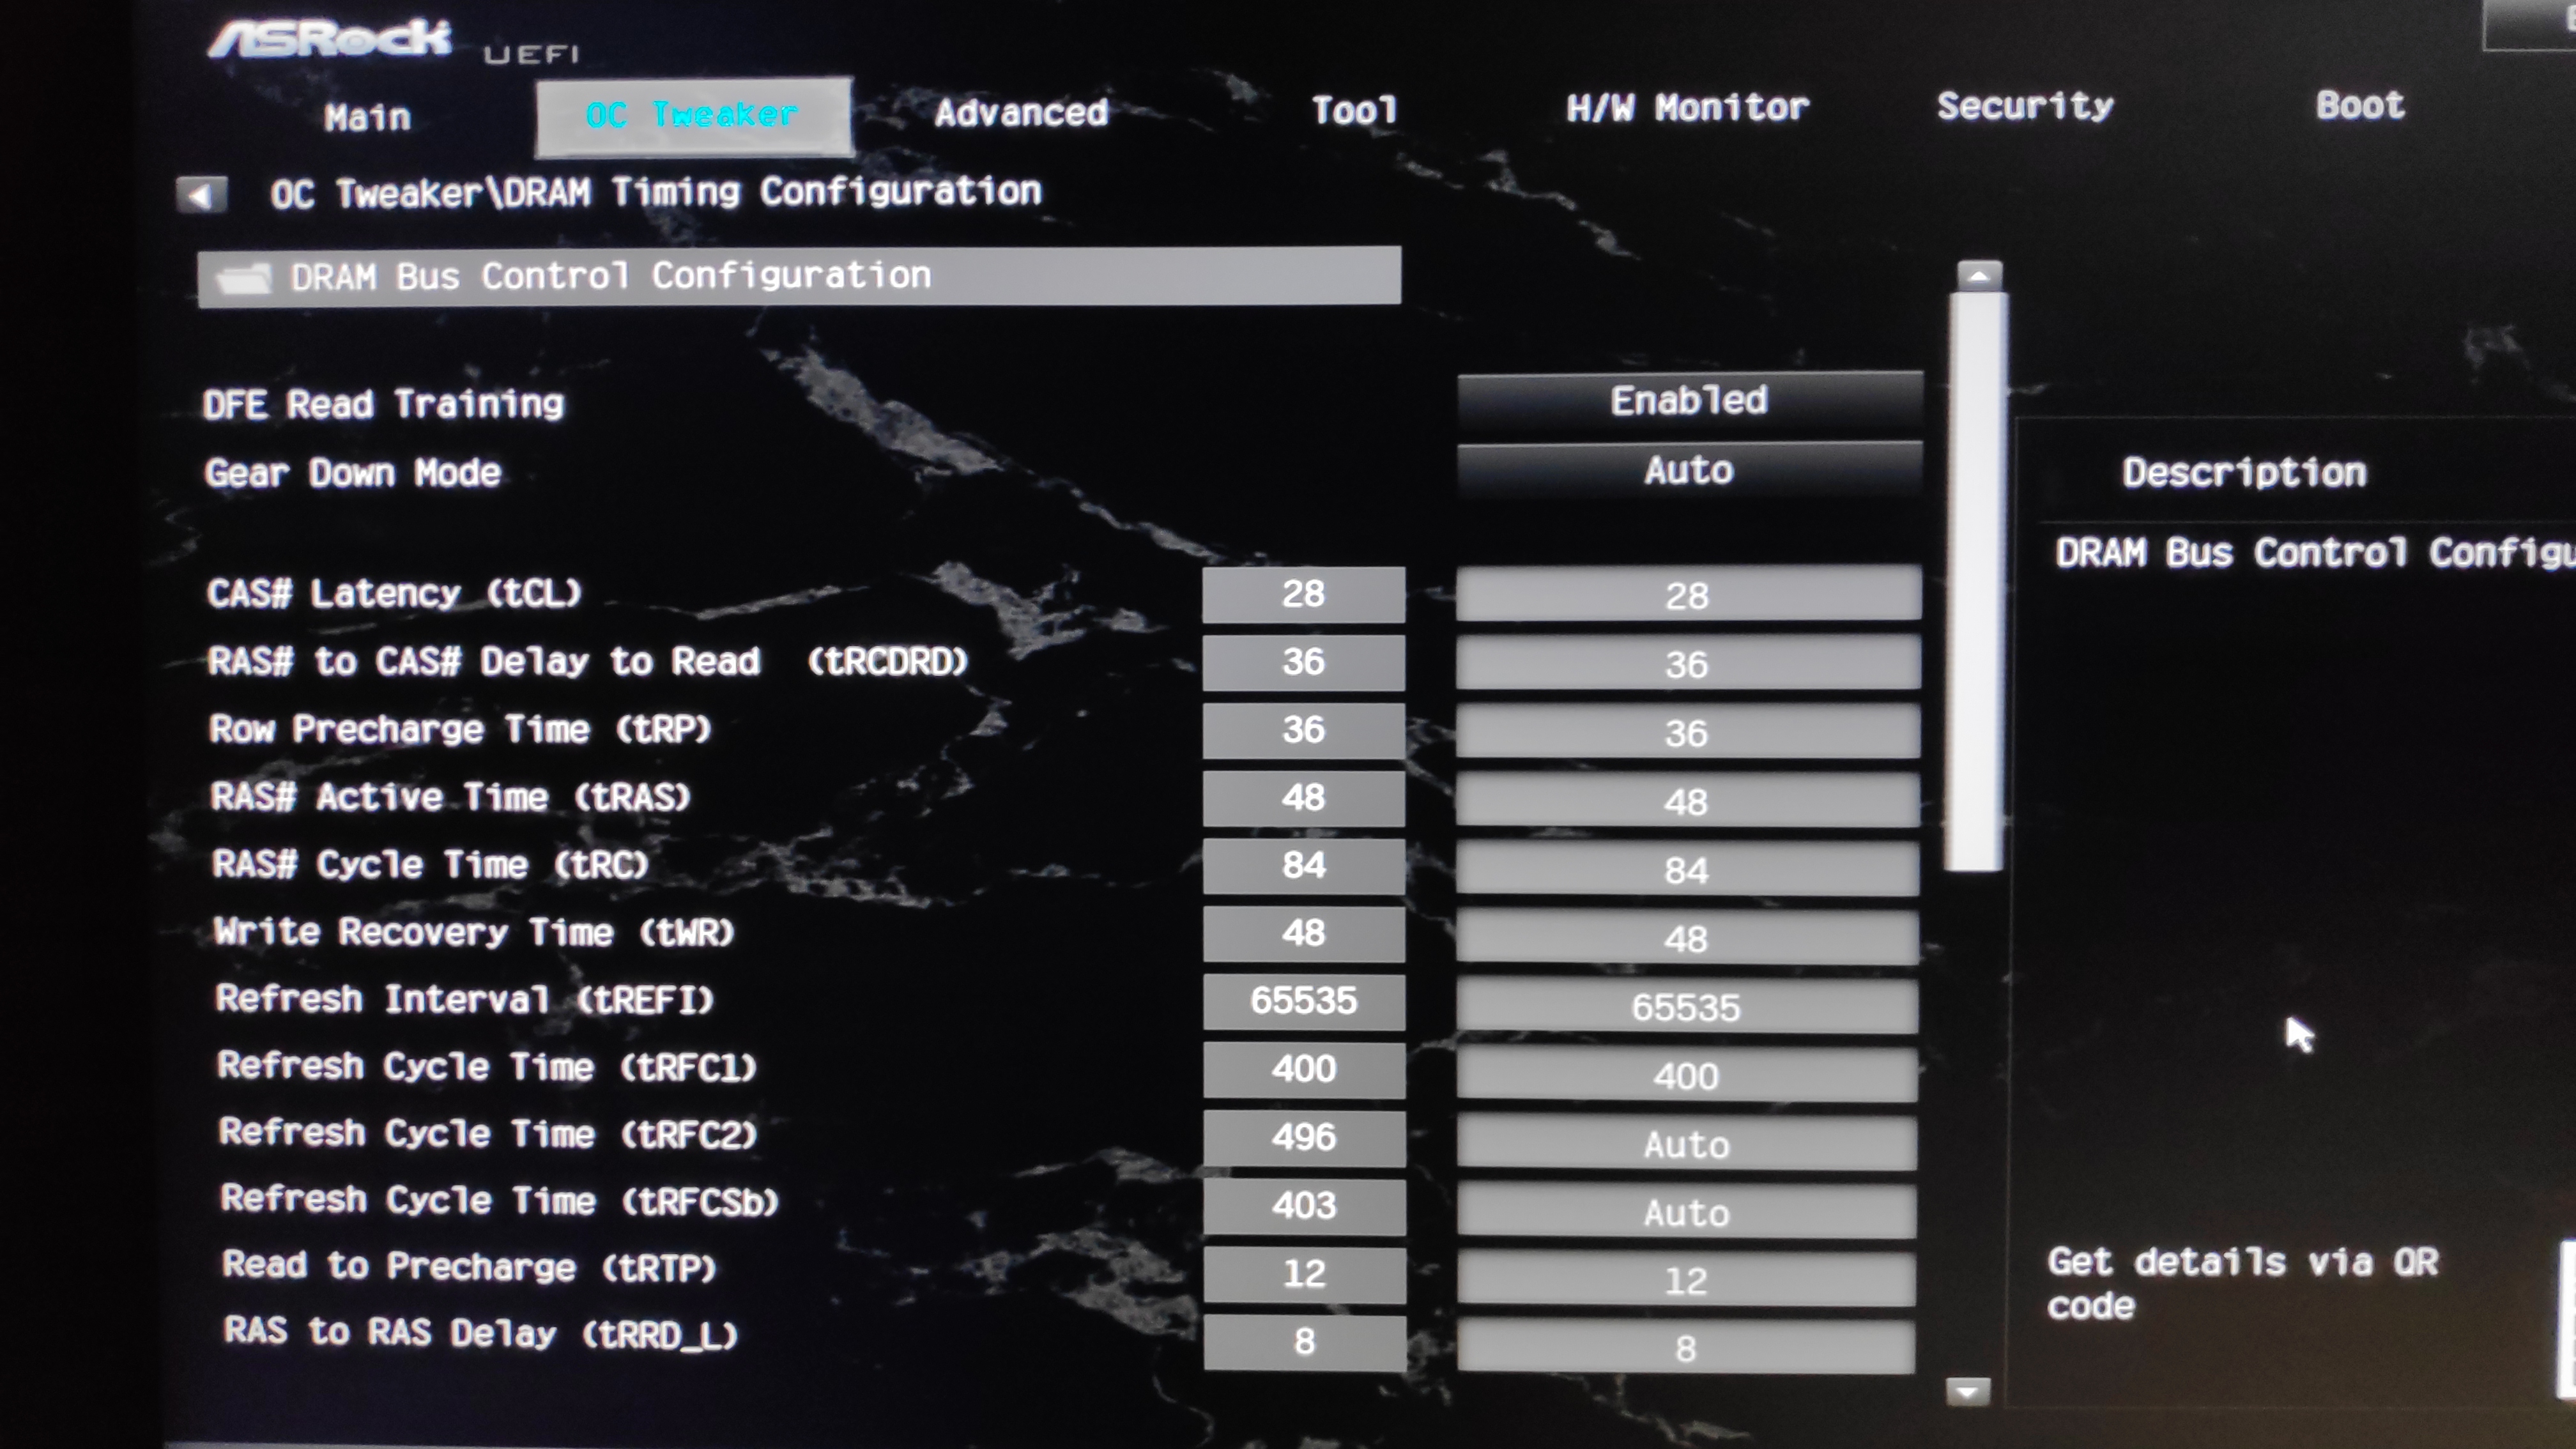
Task: Edit the tRFC2 Auto value field
Action: click(x=1687, y=1144)
